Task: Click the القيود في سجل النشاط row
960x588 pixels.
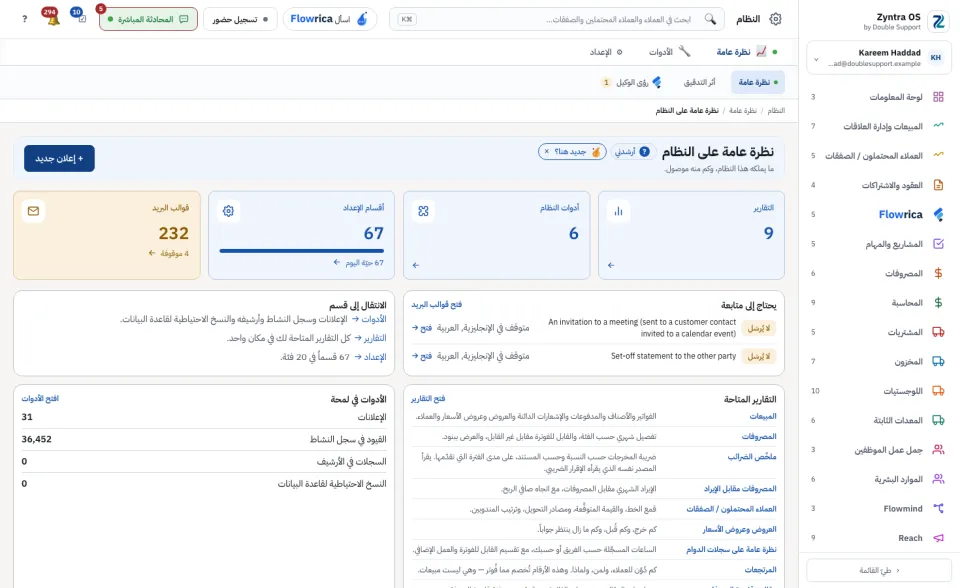Action: pyautogui.click(x=204, y=439)
